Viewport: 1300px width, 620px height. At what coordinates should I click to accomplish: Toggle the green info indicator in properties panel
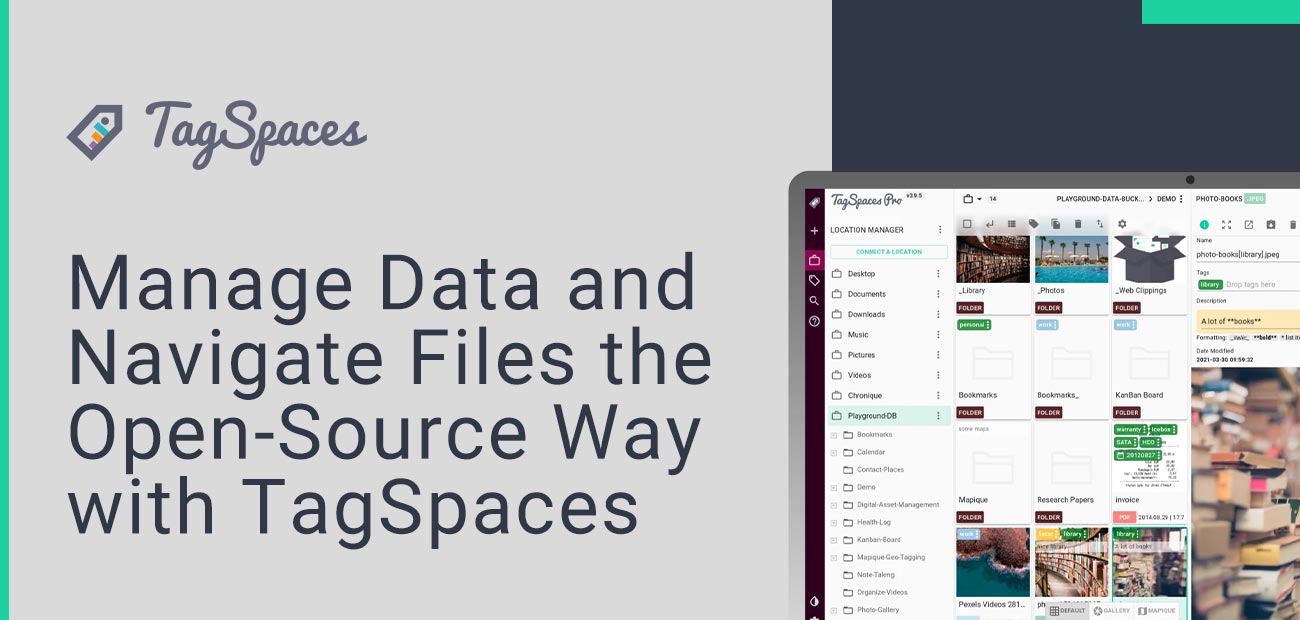1204,225
